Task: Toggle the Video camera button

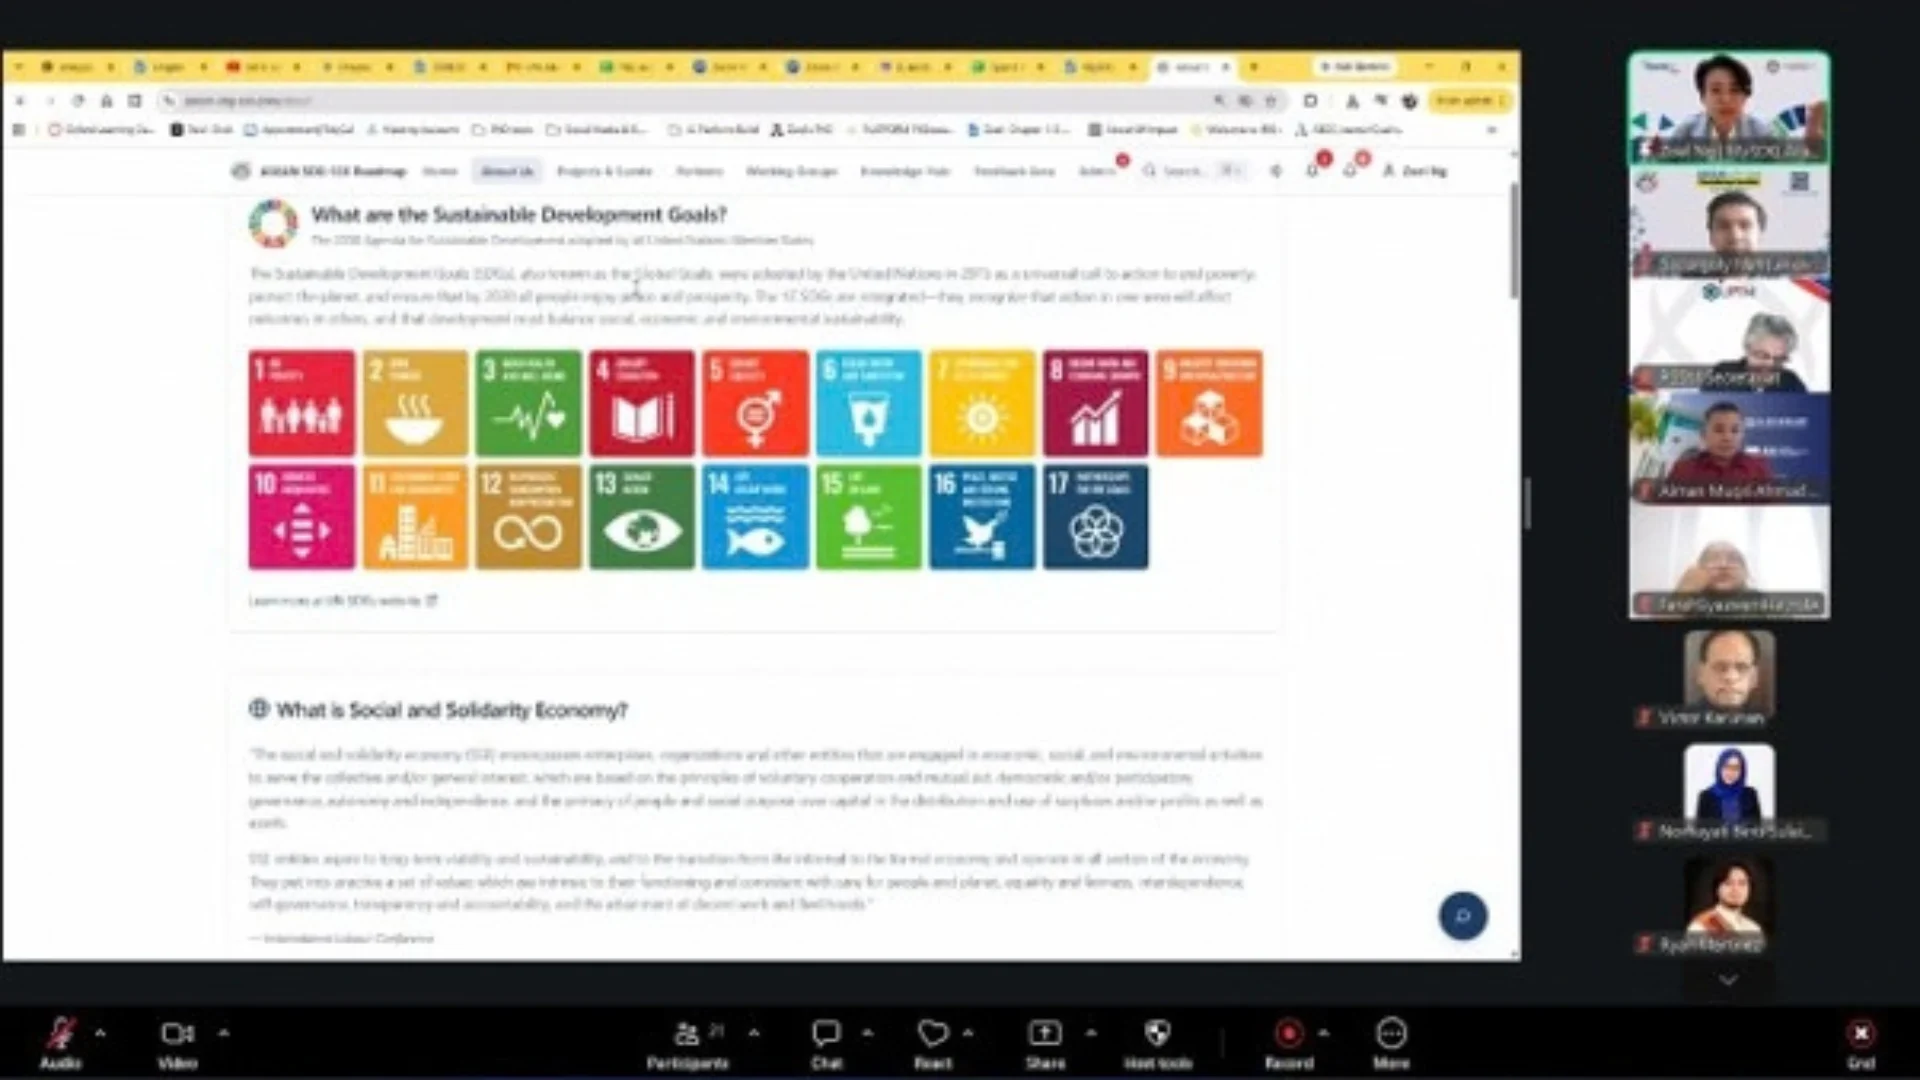Action: coord(177,1042)
